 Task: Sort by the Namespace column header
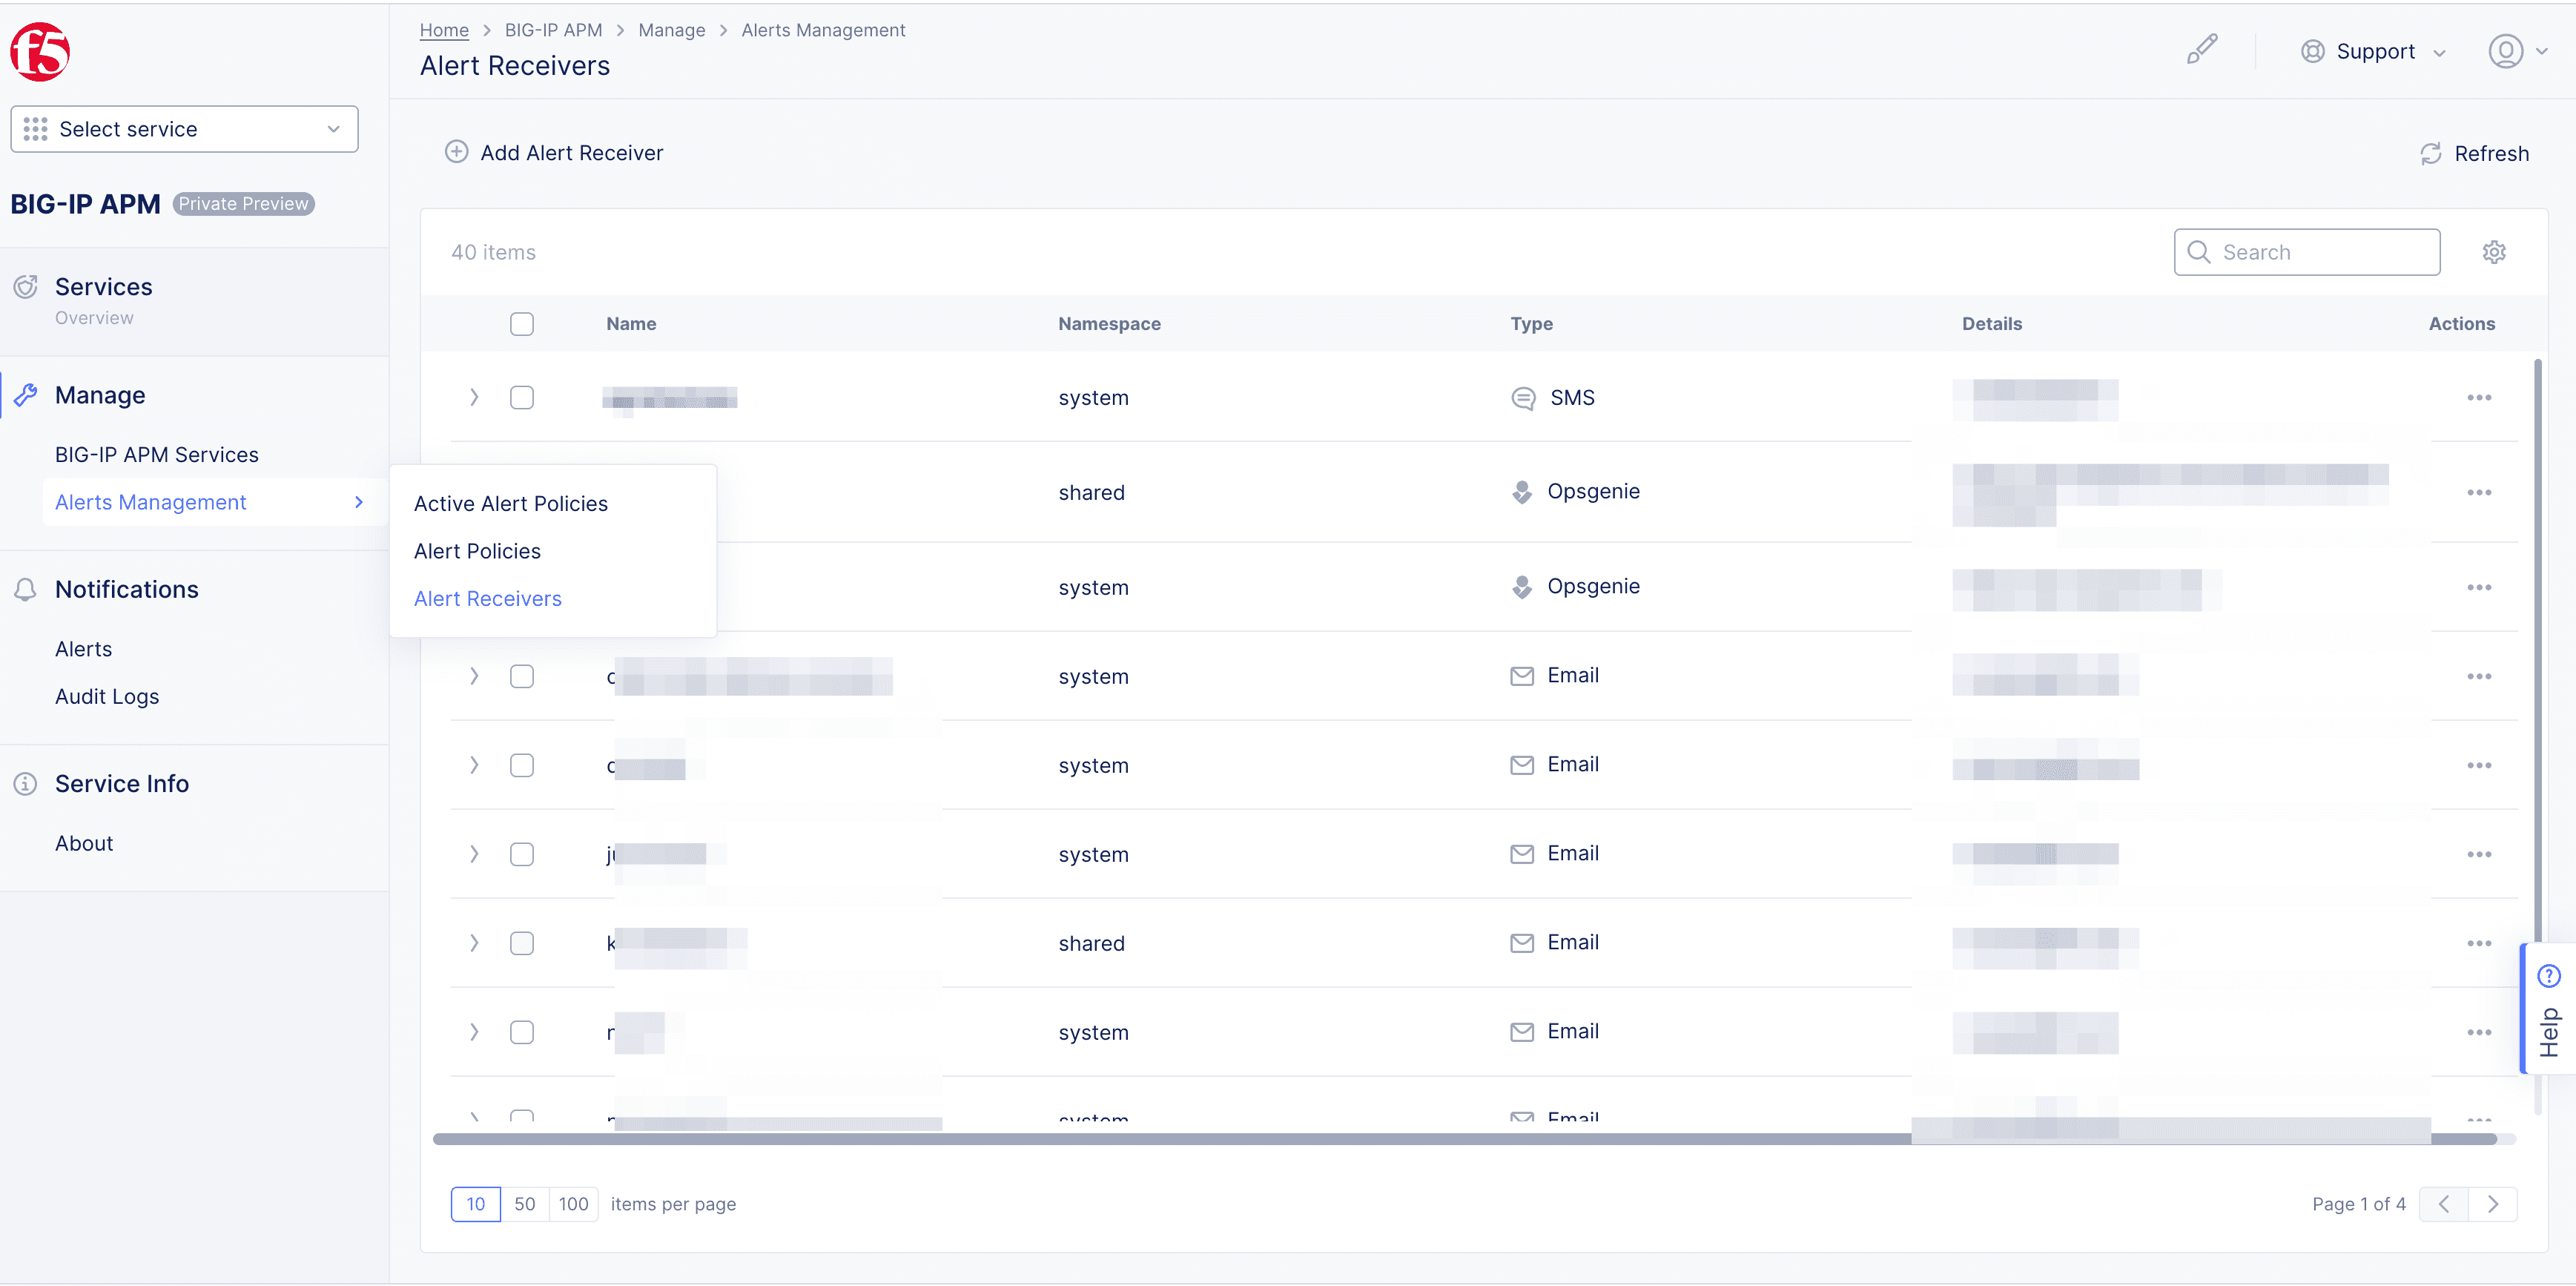[1109, 324]
